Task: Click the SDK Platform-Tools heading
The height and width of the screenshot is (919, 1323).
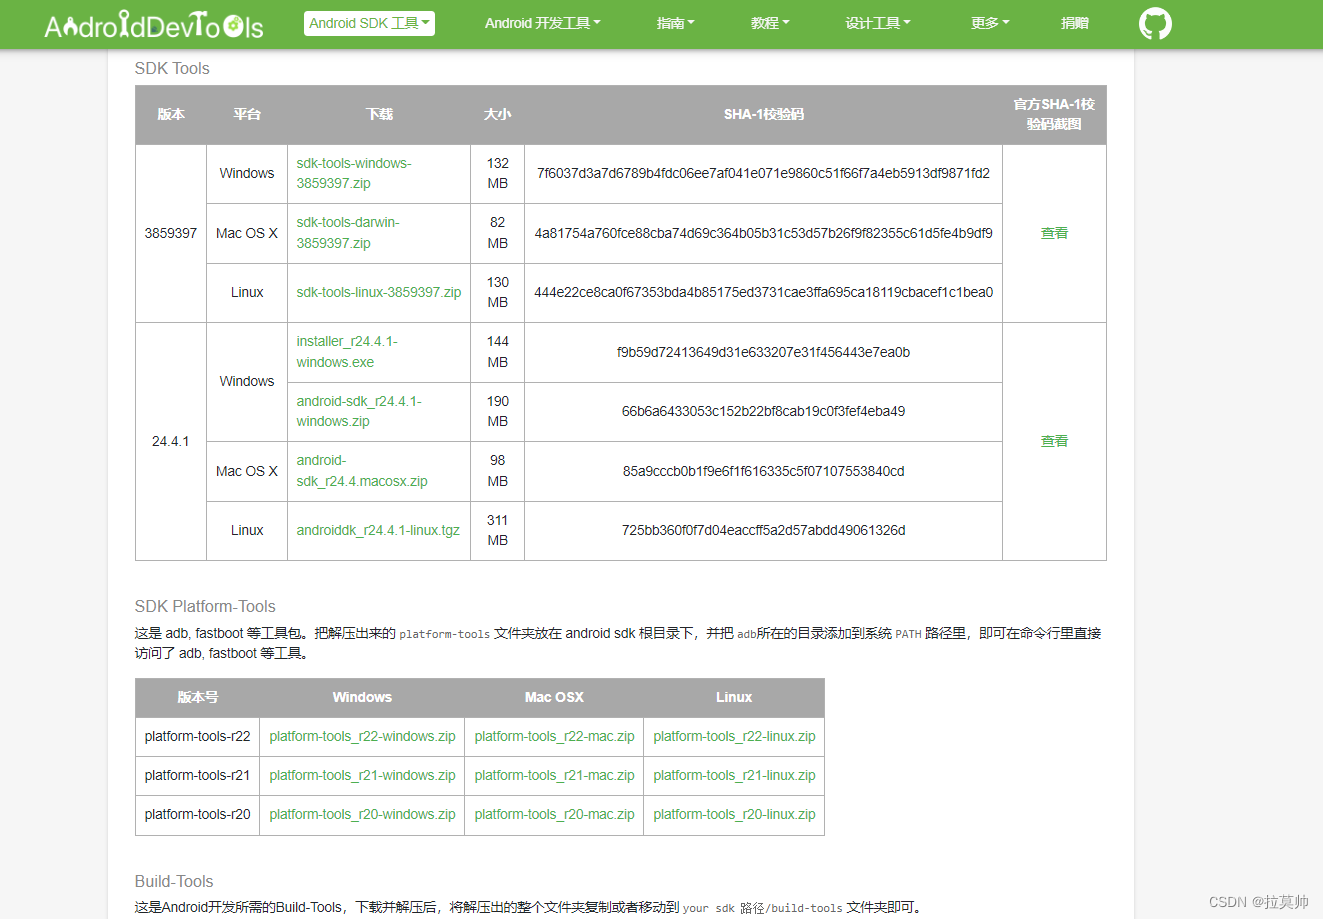Action: point(205,606)
